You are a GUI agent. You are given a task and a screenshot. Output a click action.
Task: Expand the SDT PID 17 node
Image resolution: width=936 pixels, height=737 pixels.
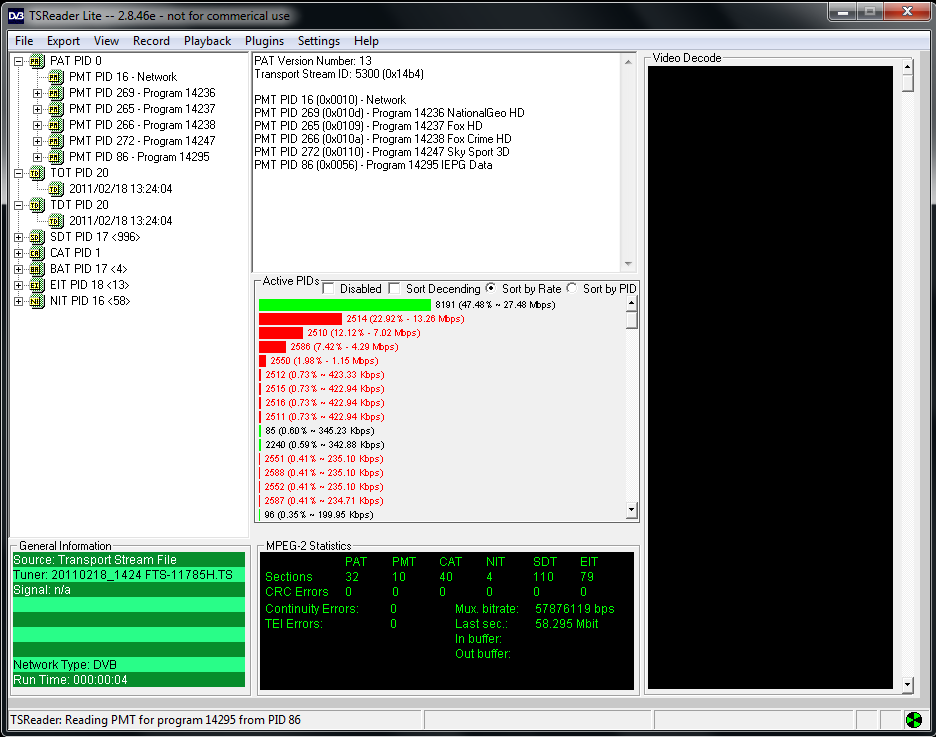pos(19,237)
